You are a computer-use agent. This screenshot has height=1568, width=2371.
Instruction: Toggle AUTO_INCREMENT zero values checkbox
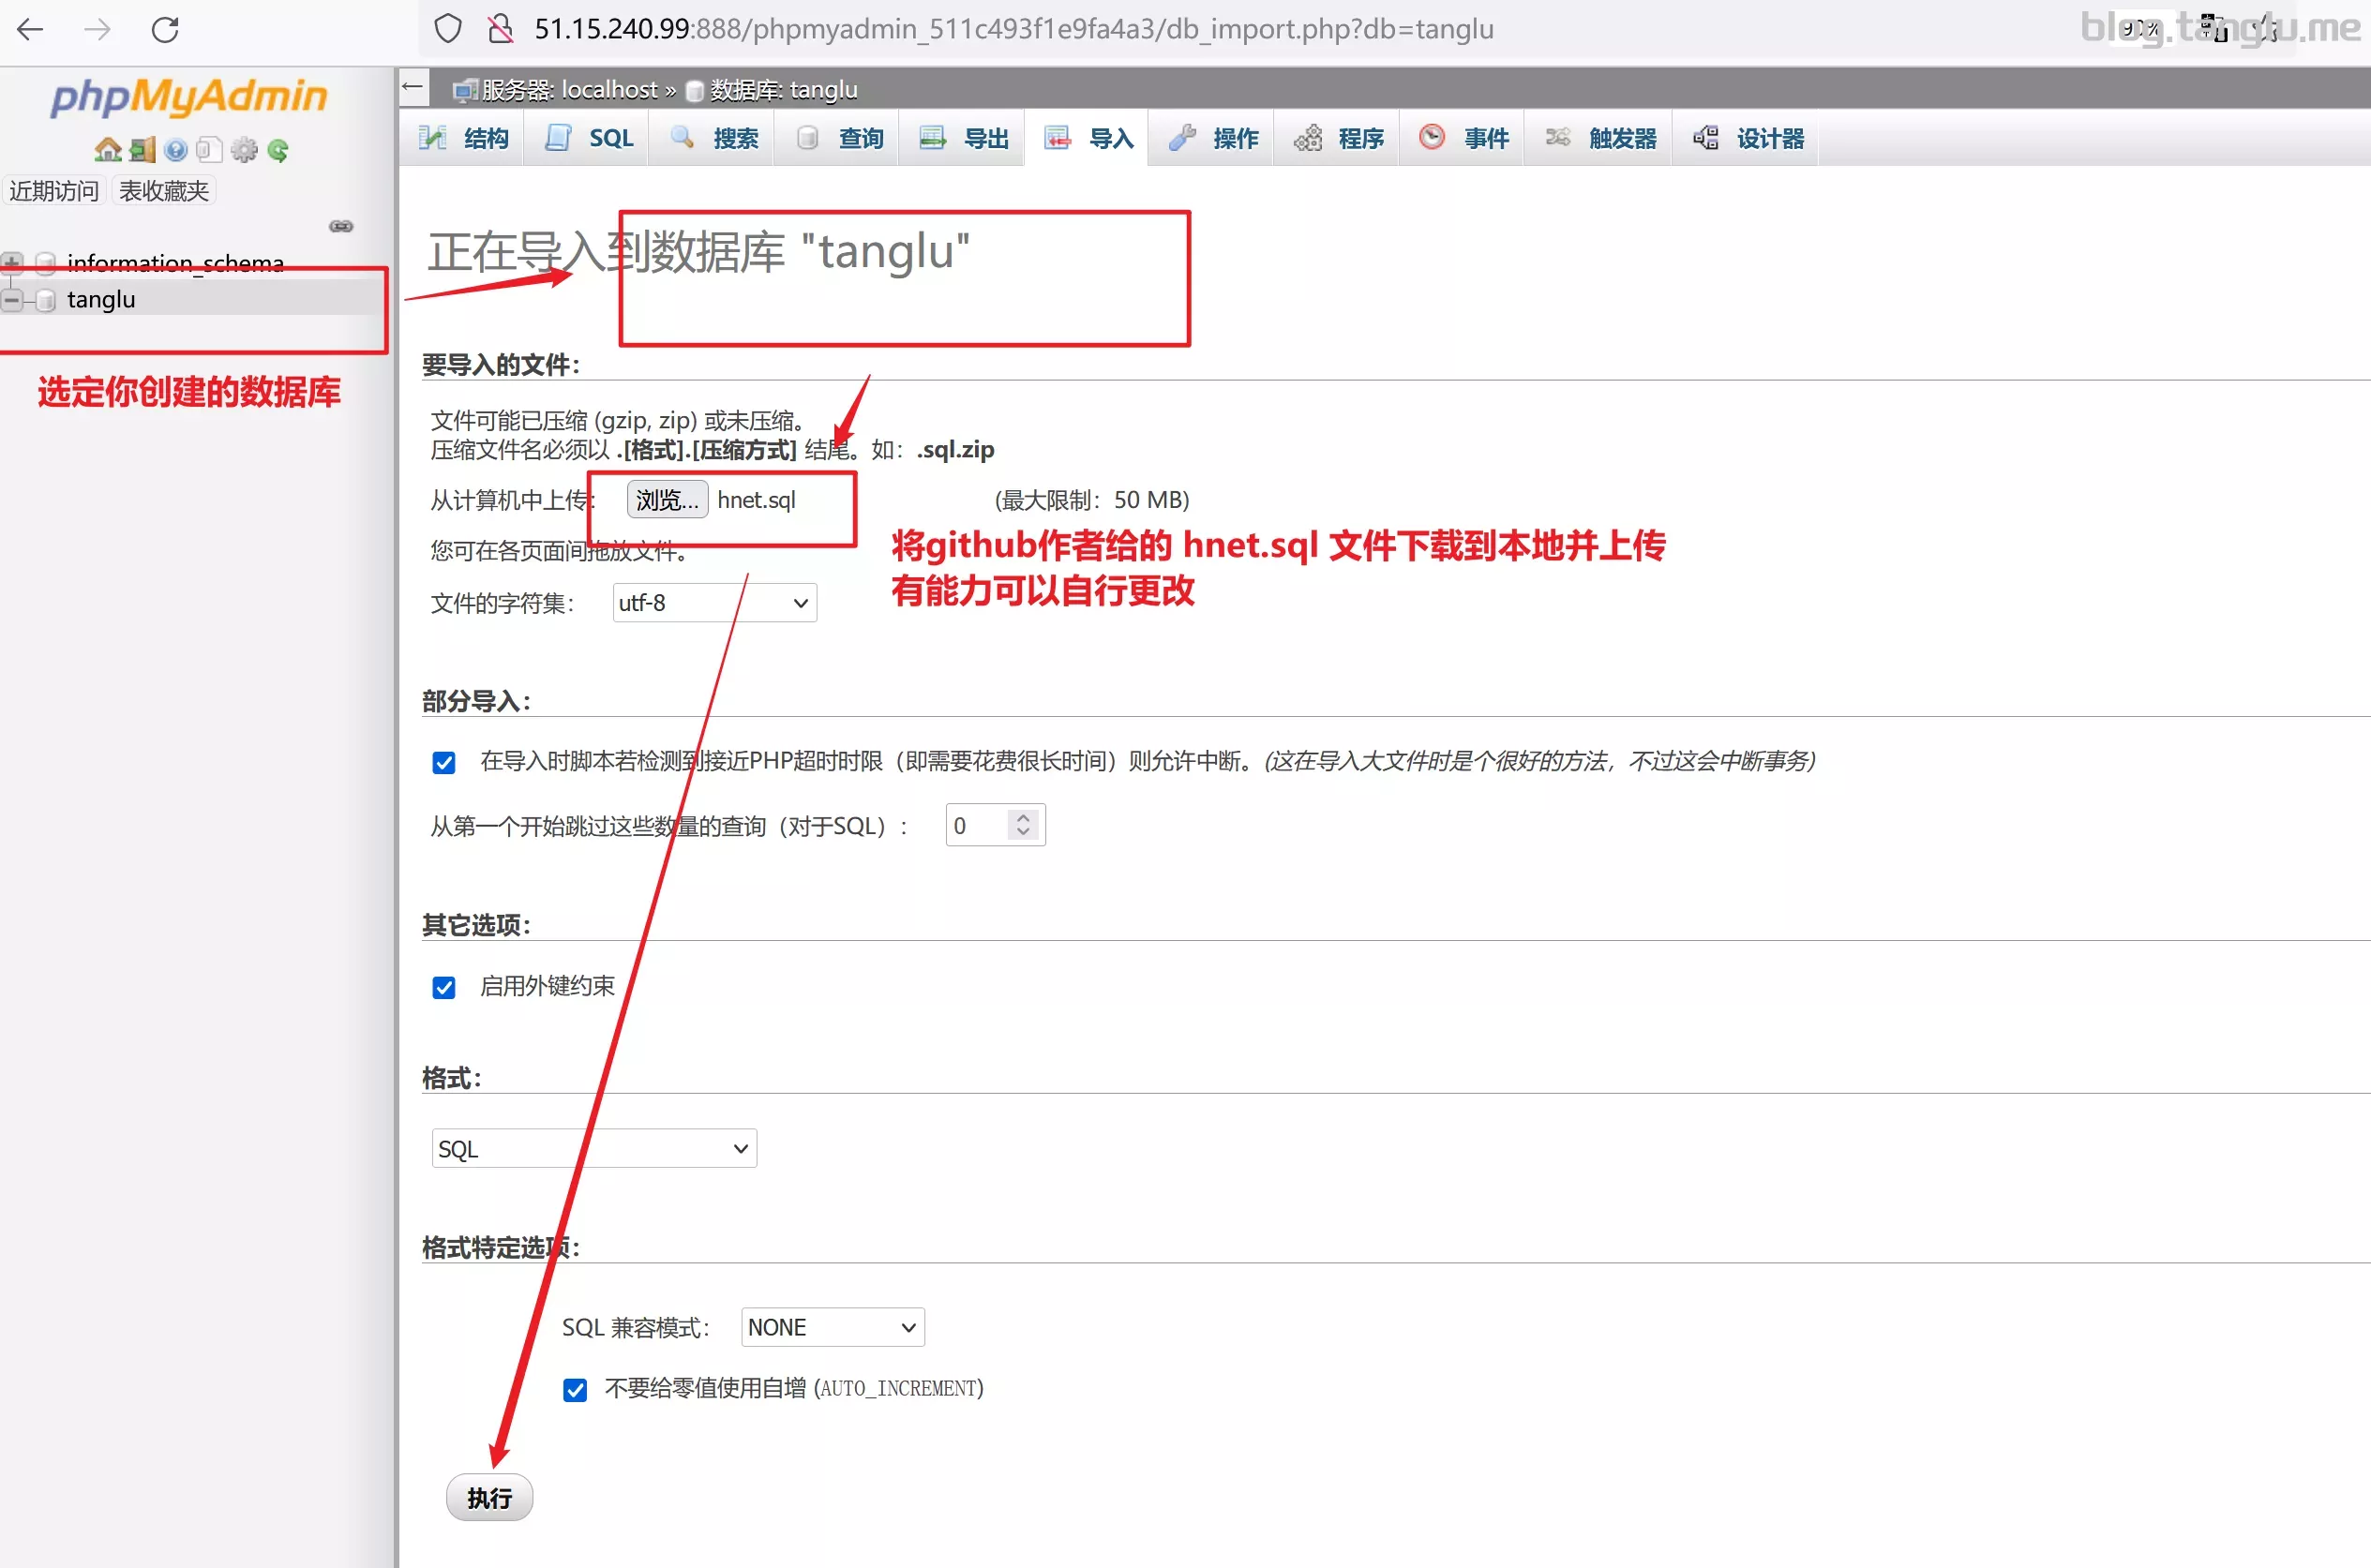pos(575,1390)
